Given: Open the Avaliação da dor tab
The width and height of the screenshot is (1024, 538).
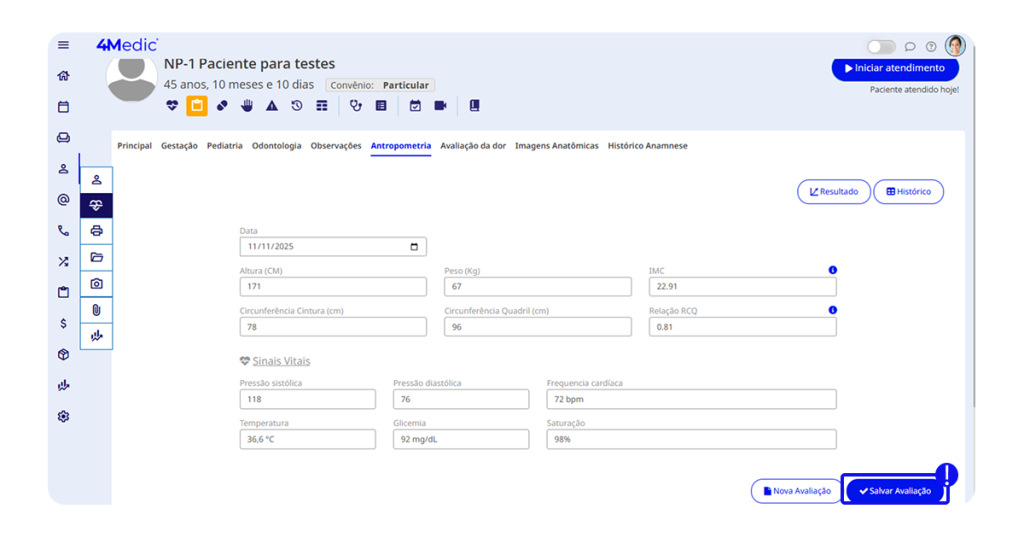Looking at the screenshot, I should (473, 146).
